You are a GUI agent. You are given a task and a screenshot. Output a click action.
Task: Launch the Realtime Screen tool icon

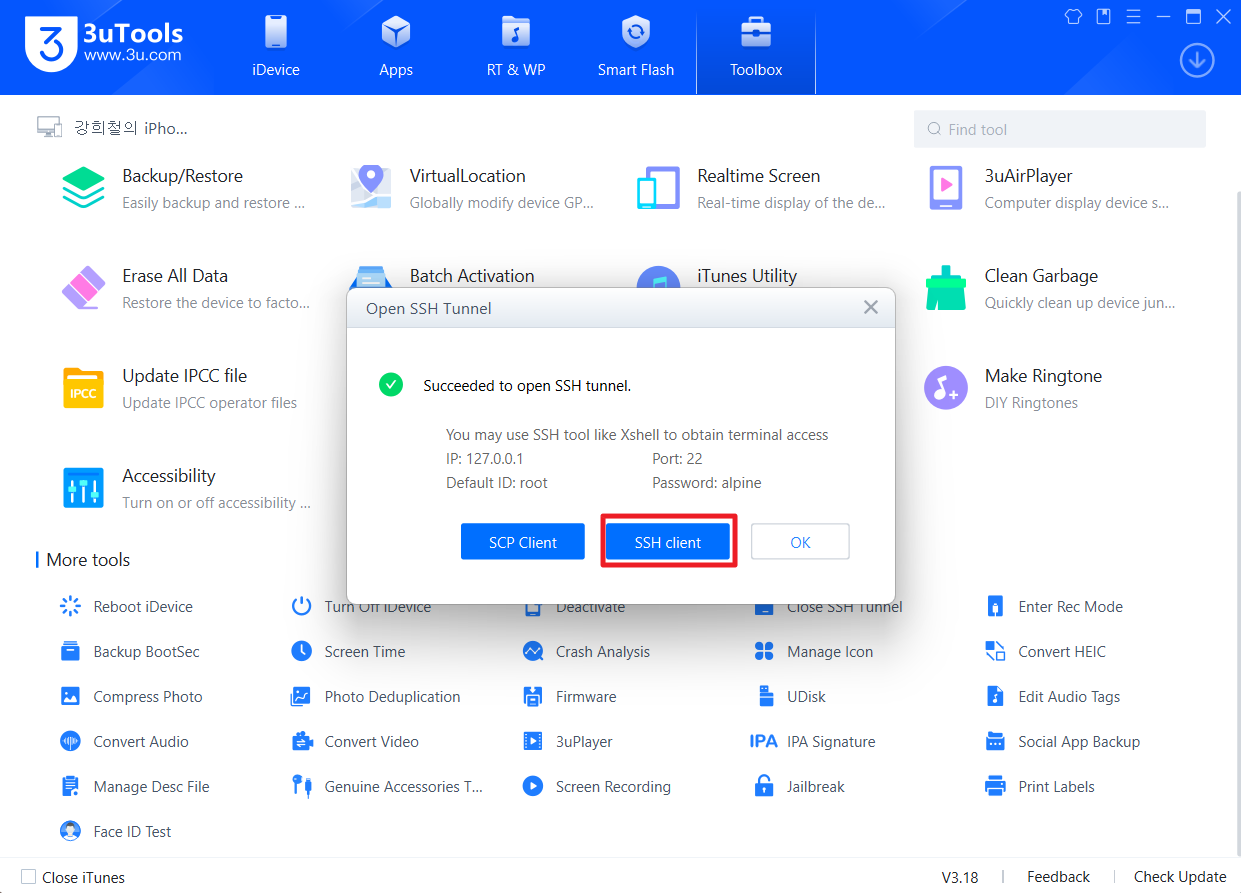(658, 188)
